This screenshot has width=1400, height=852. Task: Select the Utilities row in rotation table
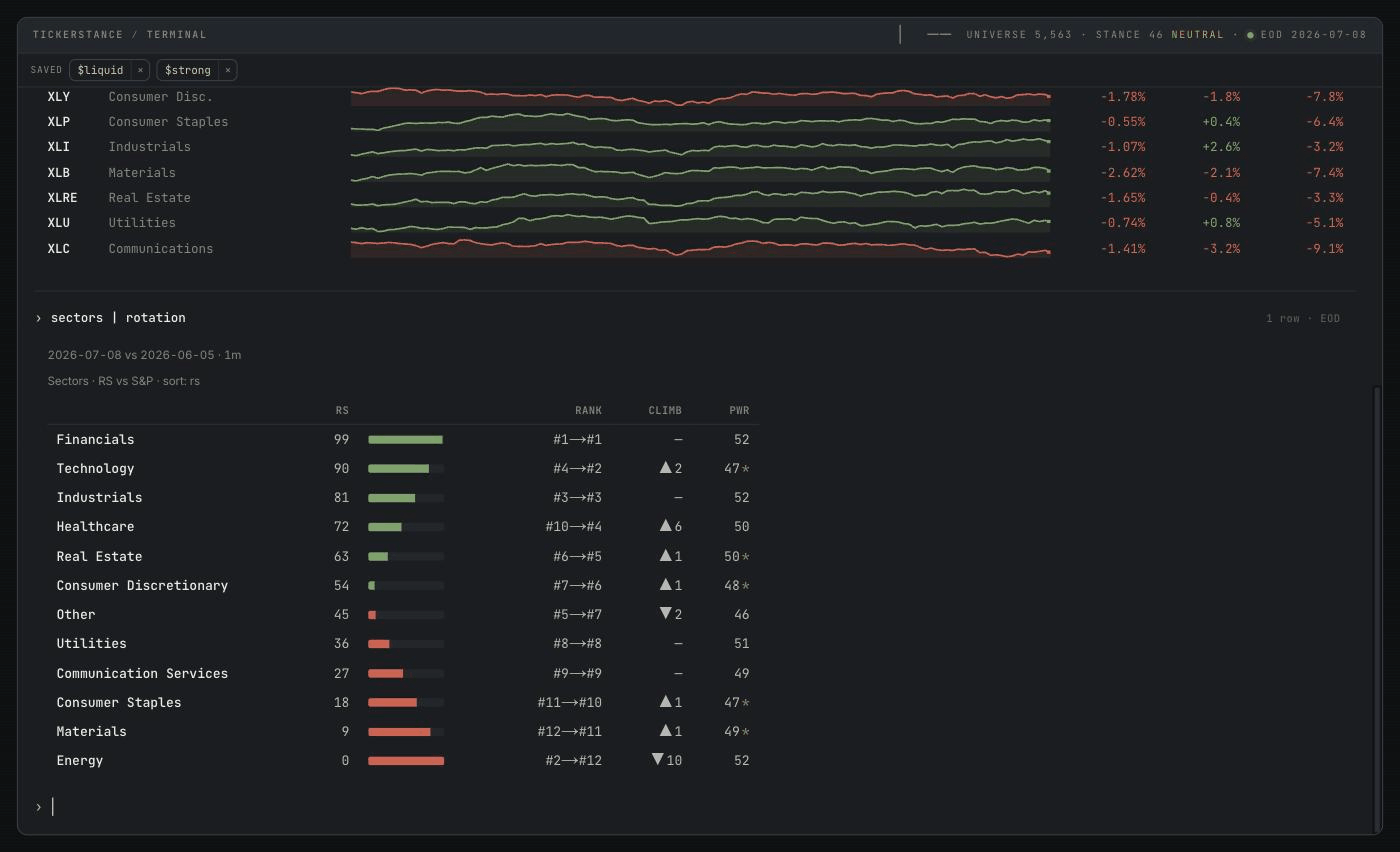click(403, 644)
